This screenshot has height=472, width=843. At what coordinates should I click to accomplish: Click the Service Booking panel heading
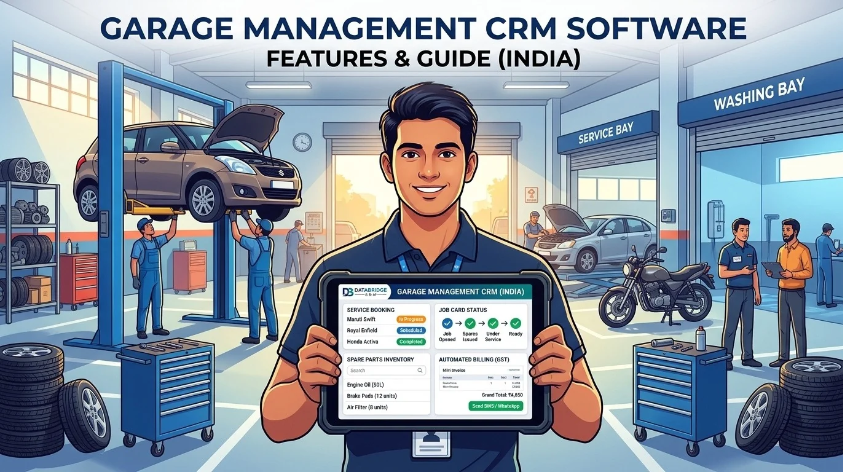coord(370,310)
